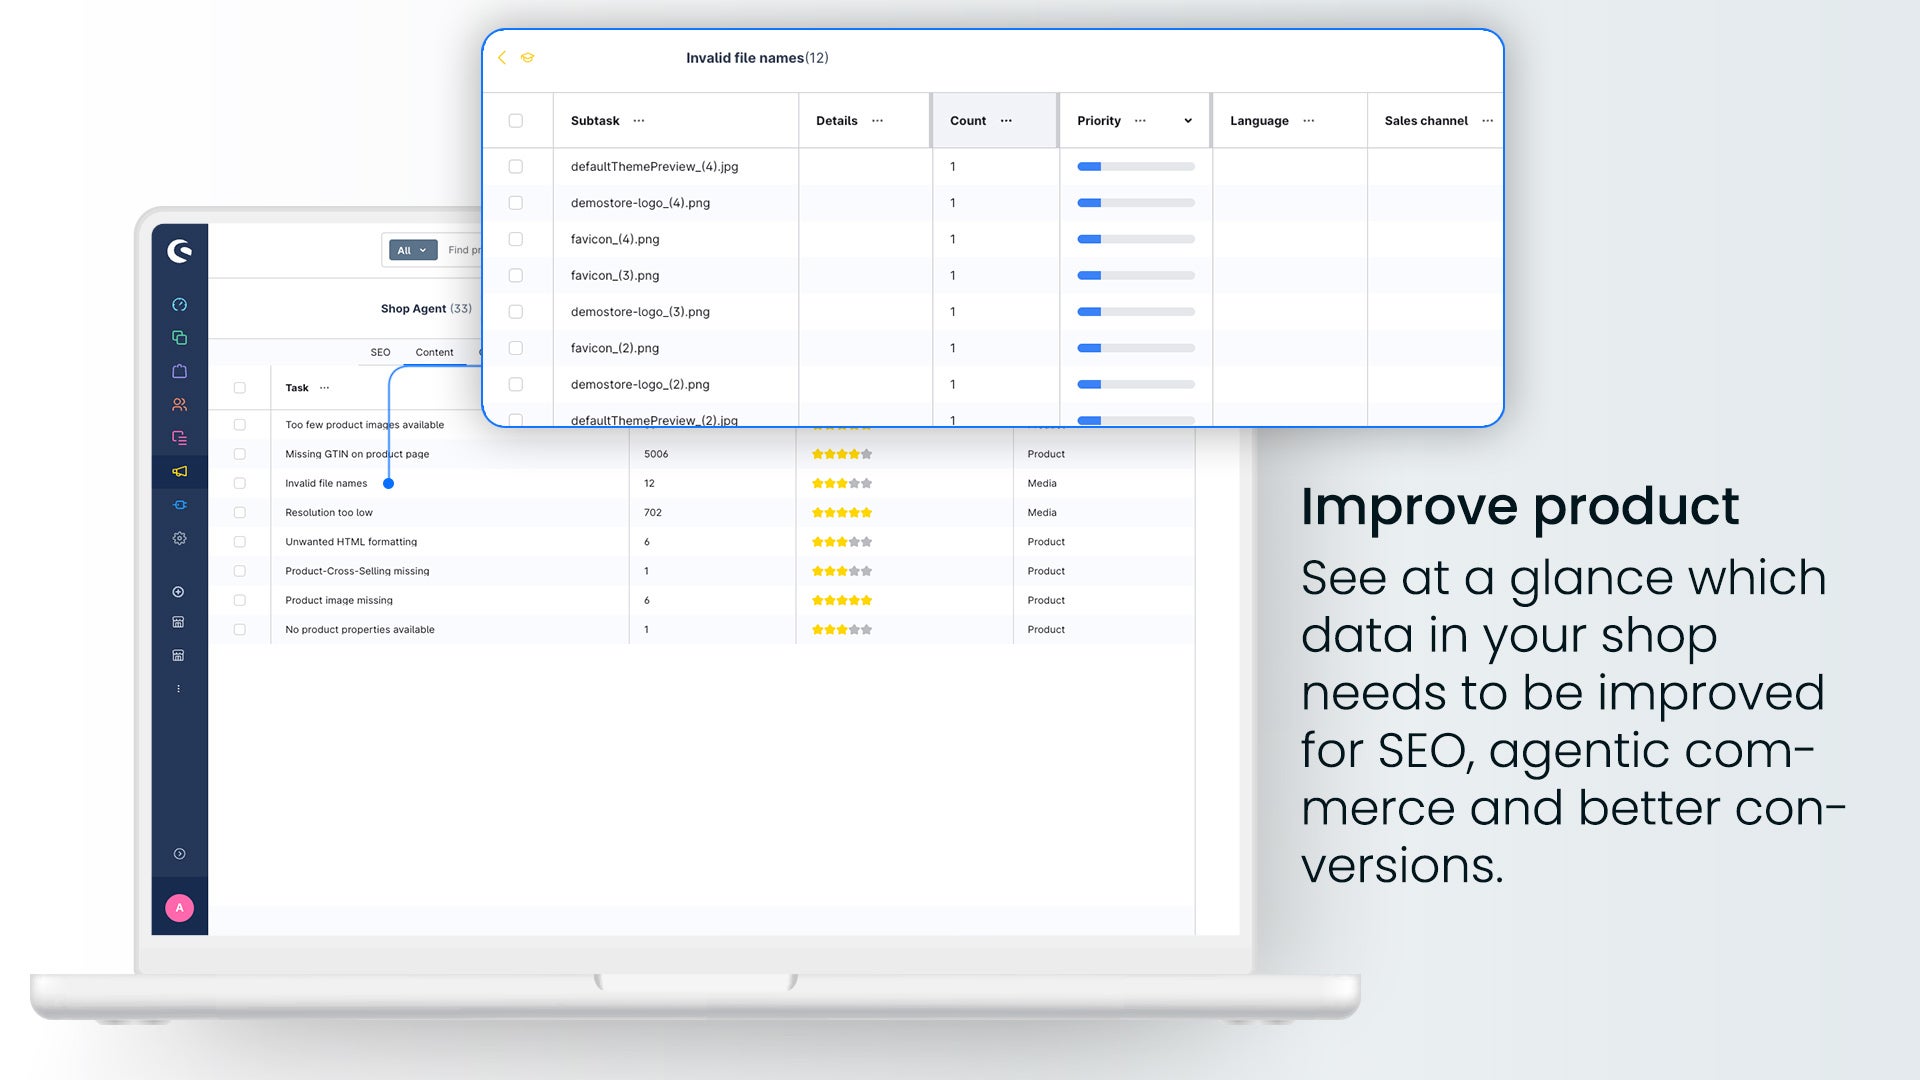Check the Resolution too low task row
This screenshot has width=1920, height=1080.
point(240,513)
